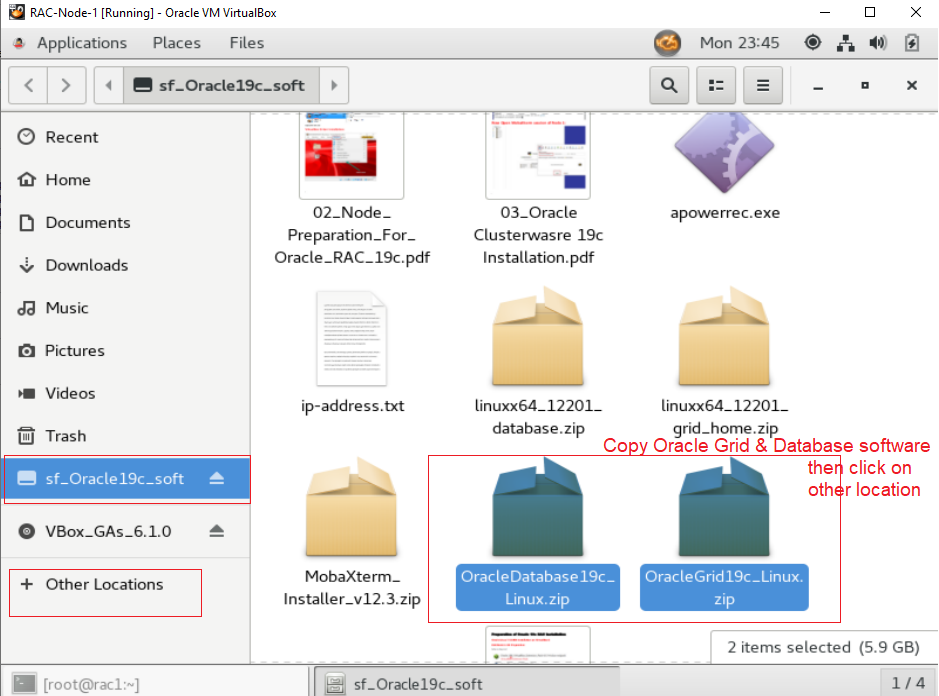Open Trash in the sidebar
The height and width of the screenshot is (696, 939).
125,436
